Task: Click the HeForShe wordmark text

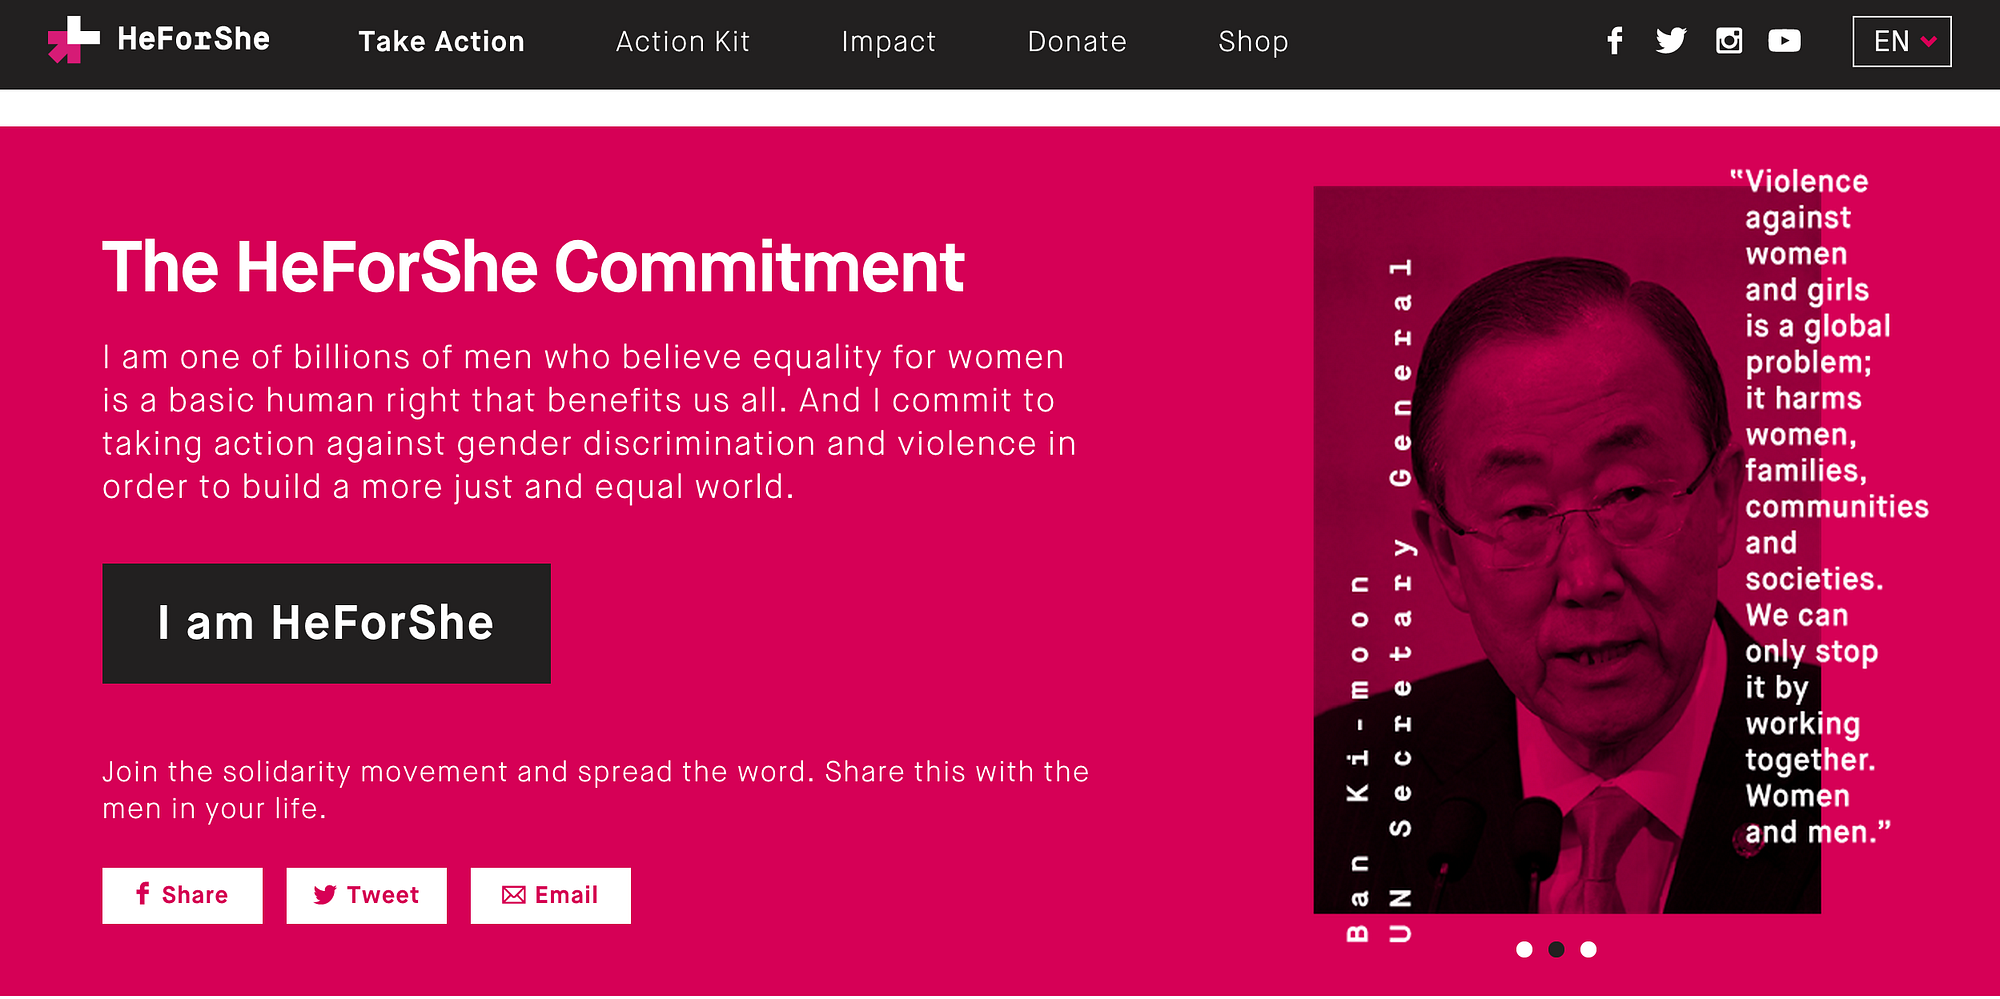Action: point(193,39)
